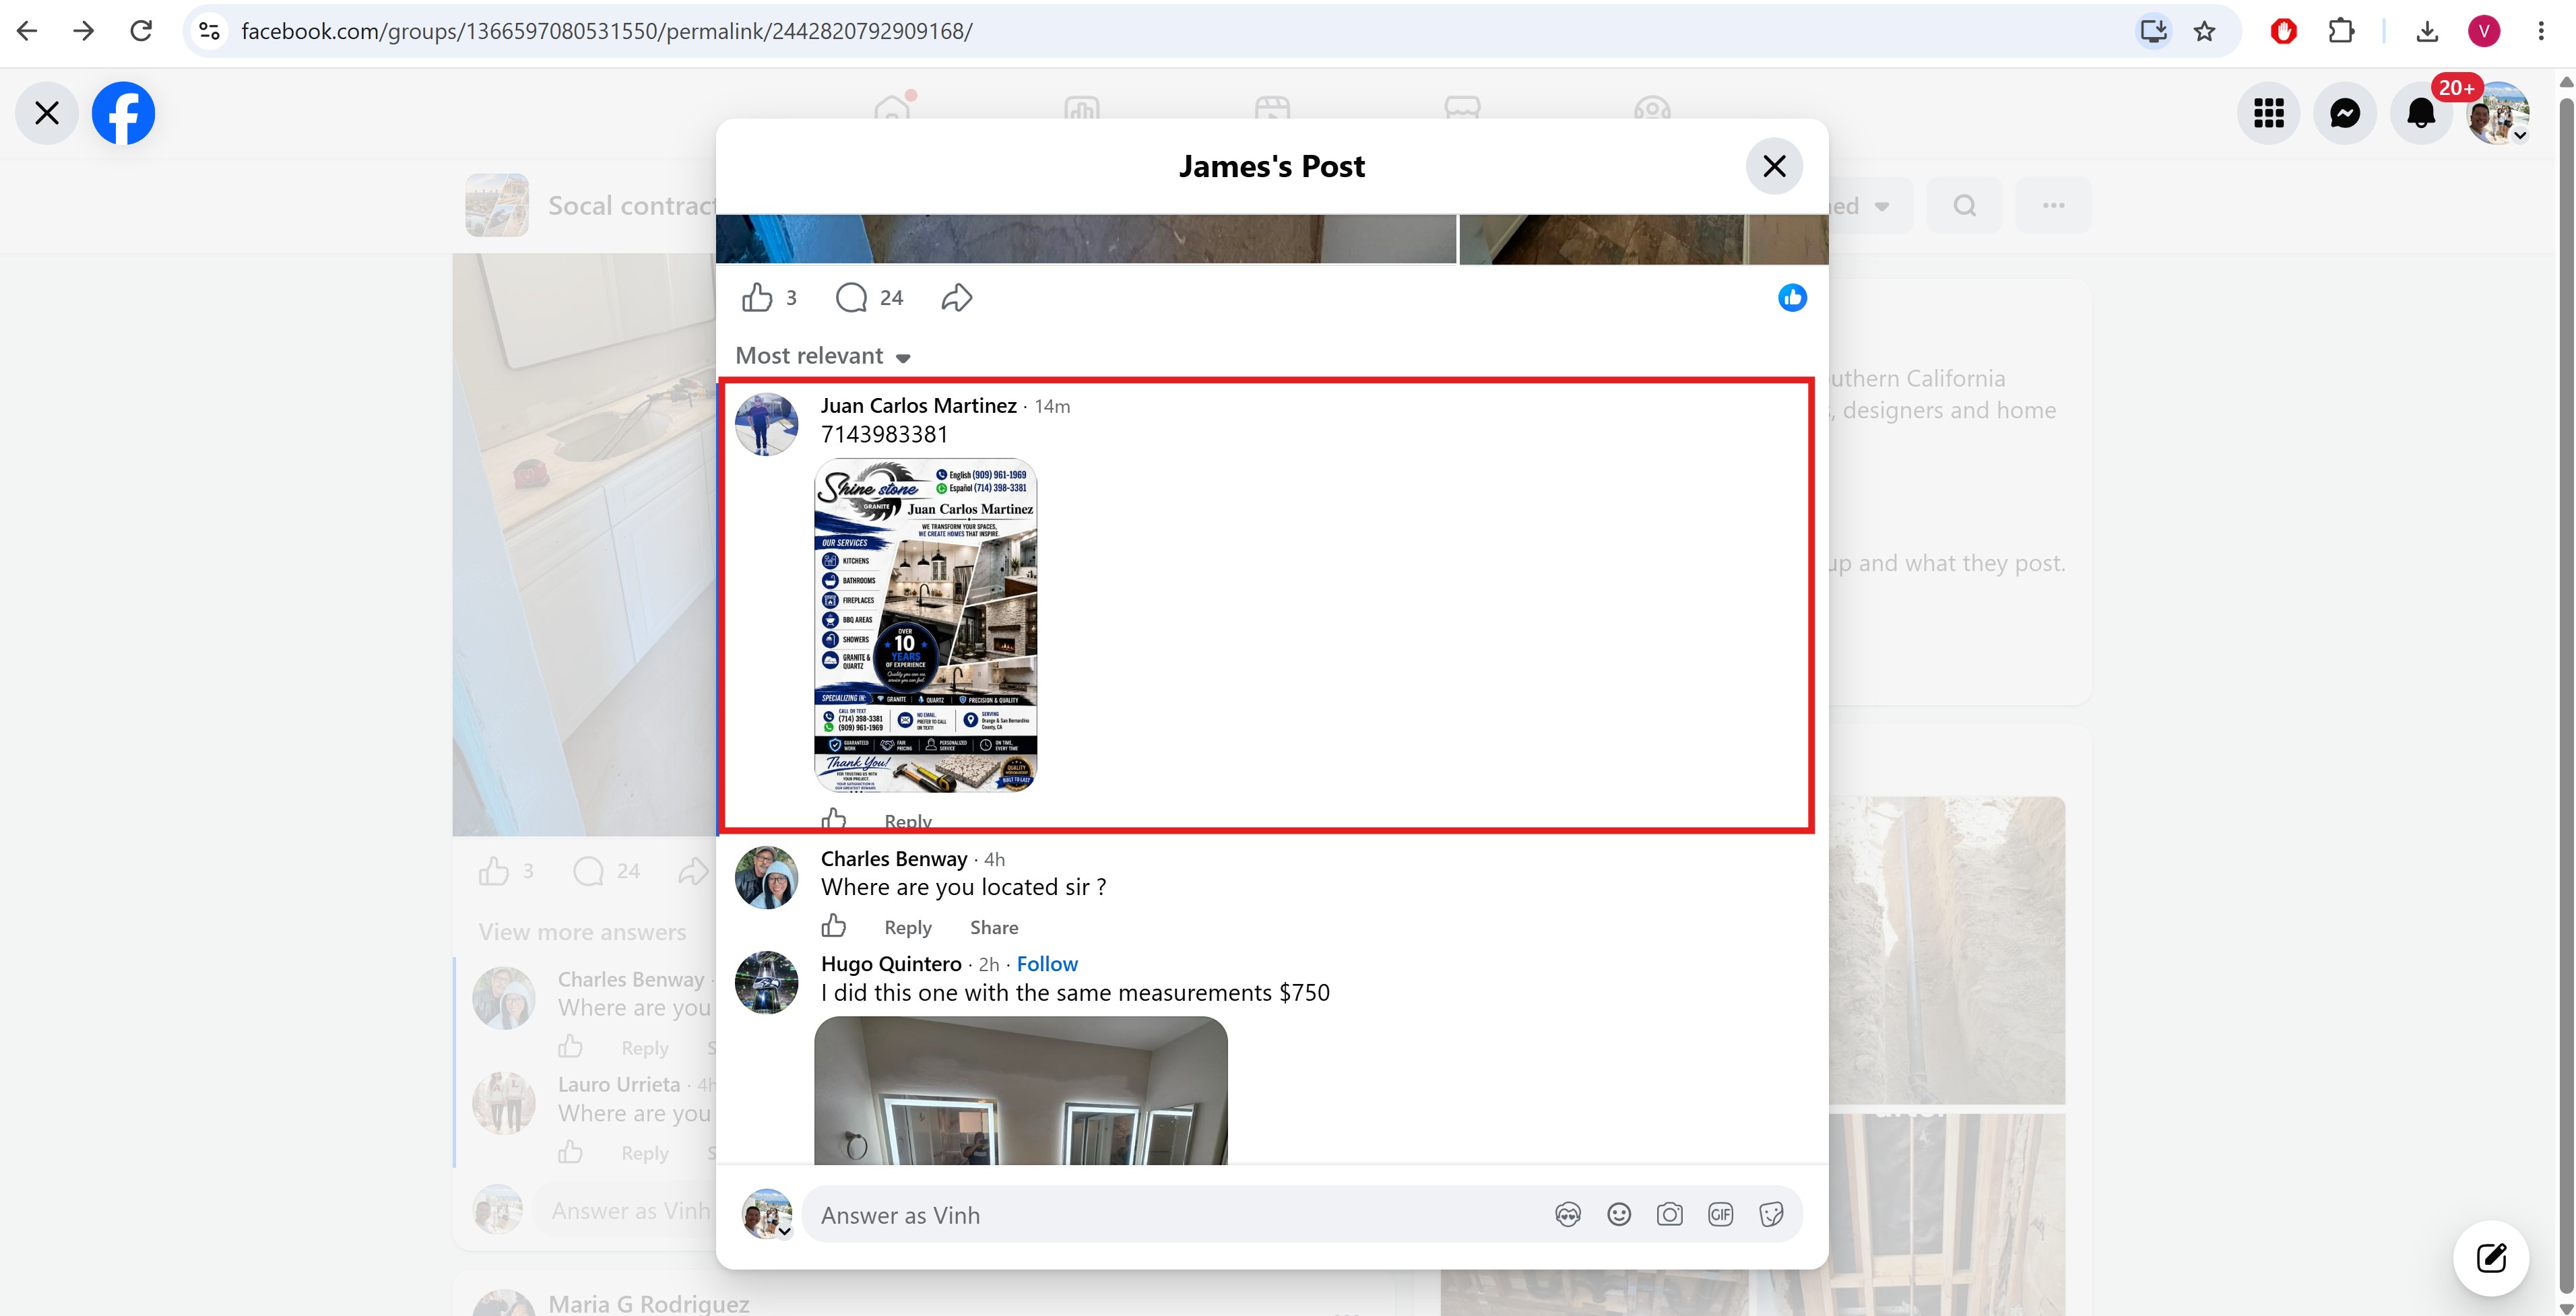Screen dimensions: 2576x1316
Task: Reload the Facebook page
Action: coord(141,31)
